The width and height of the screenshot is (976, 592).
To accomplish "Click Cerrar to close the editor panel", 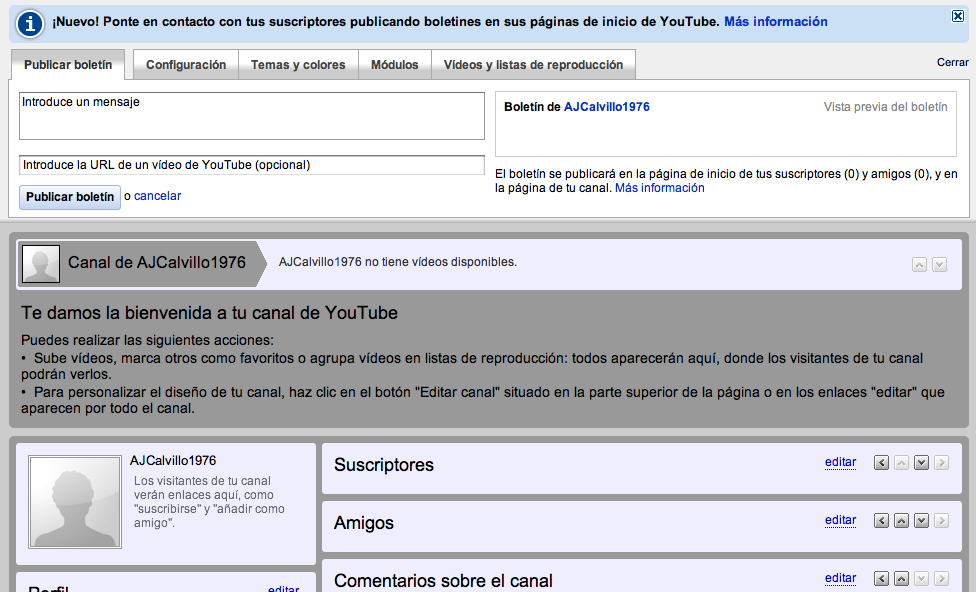I will tap(952, 62).
